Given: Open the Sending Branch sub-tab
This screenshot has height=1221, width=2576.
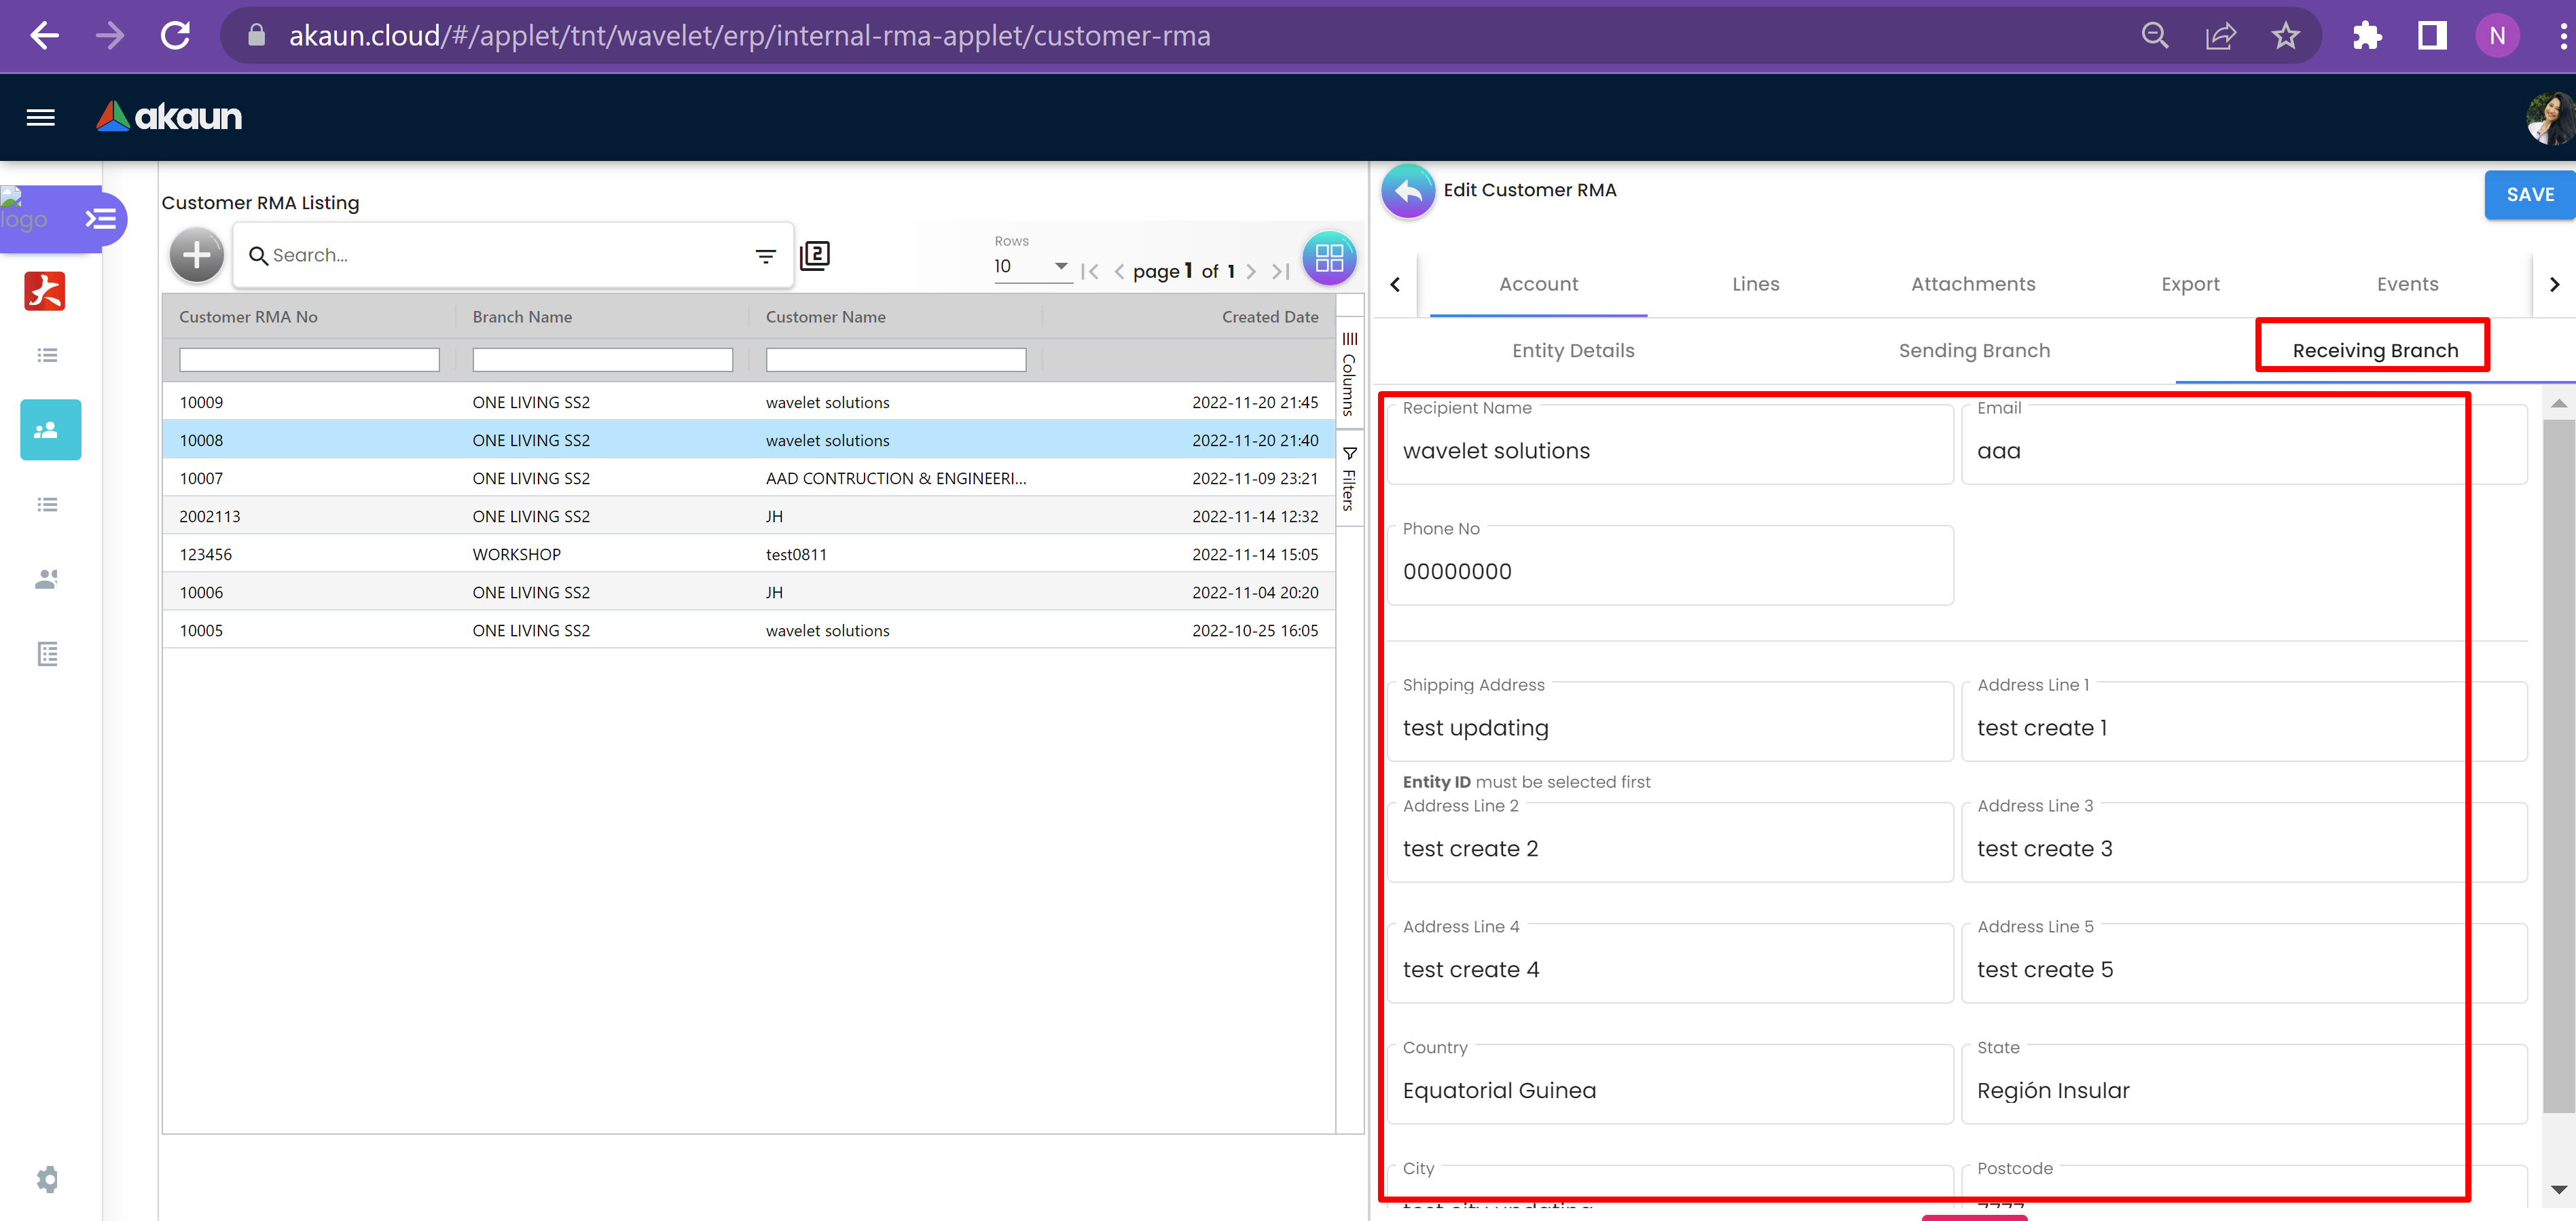Looking at the screenshot, I should coord(1973,351).
